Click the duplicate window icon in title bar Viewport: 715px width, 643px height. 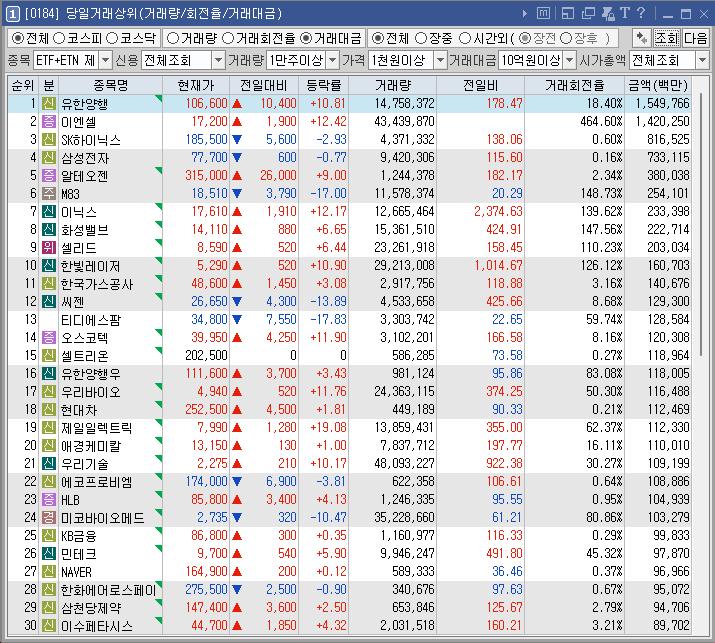pos(588,14)
